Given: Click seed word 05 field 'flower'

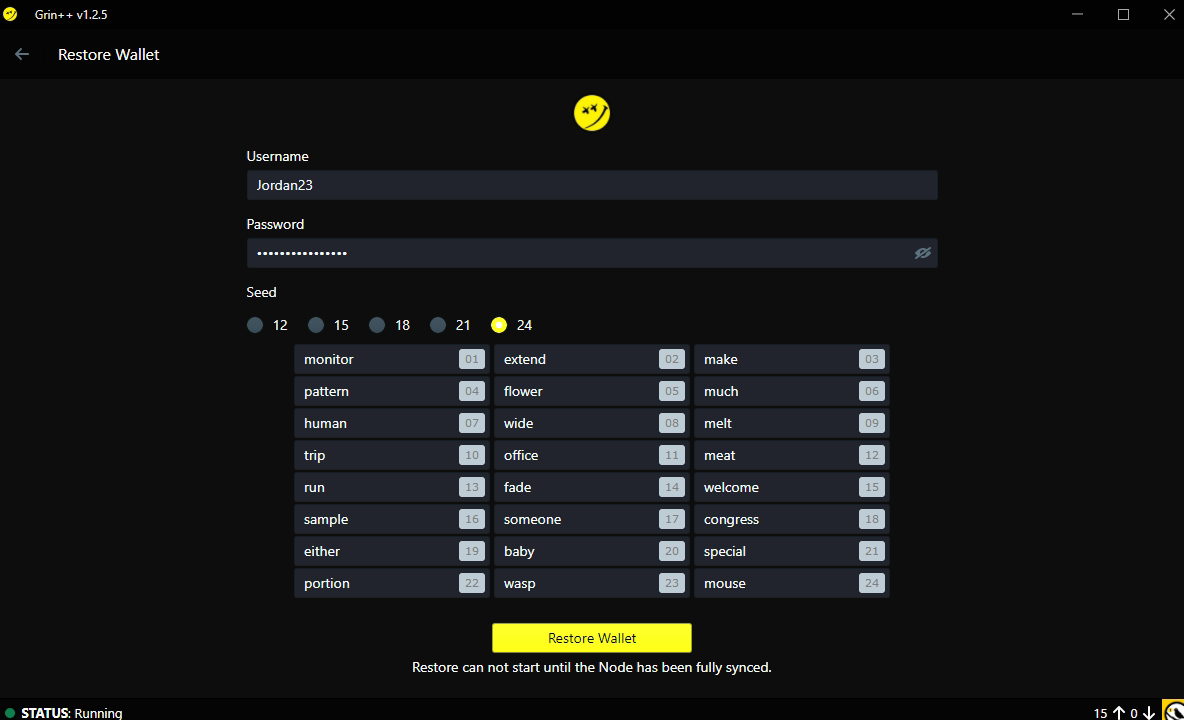Looking at the screenshot, I should (591, 391).
